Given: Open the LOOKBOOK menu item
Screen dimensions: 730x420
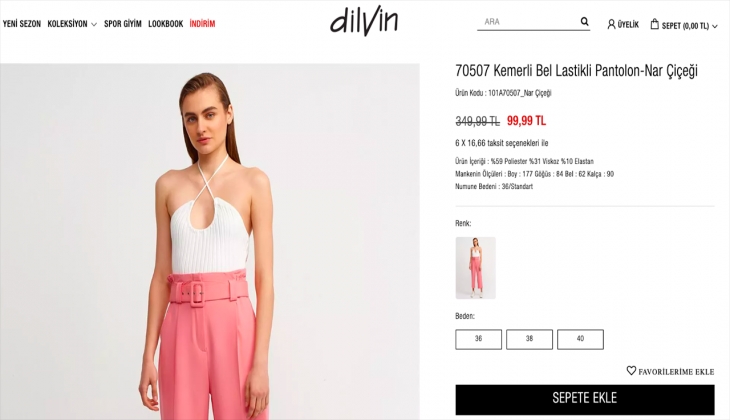Looking at the screenshot, I should point(166,24).
